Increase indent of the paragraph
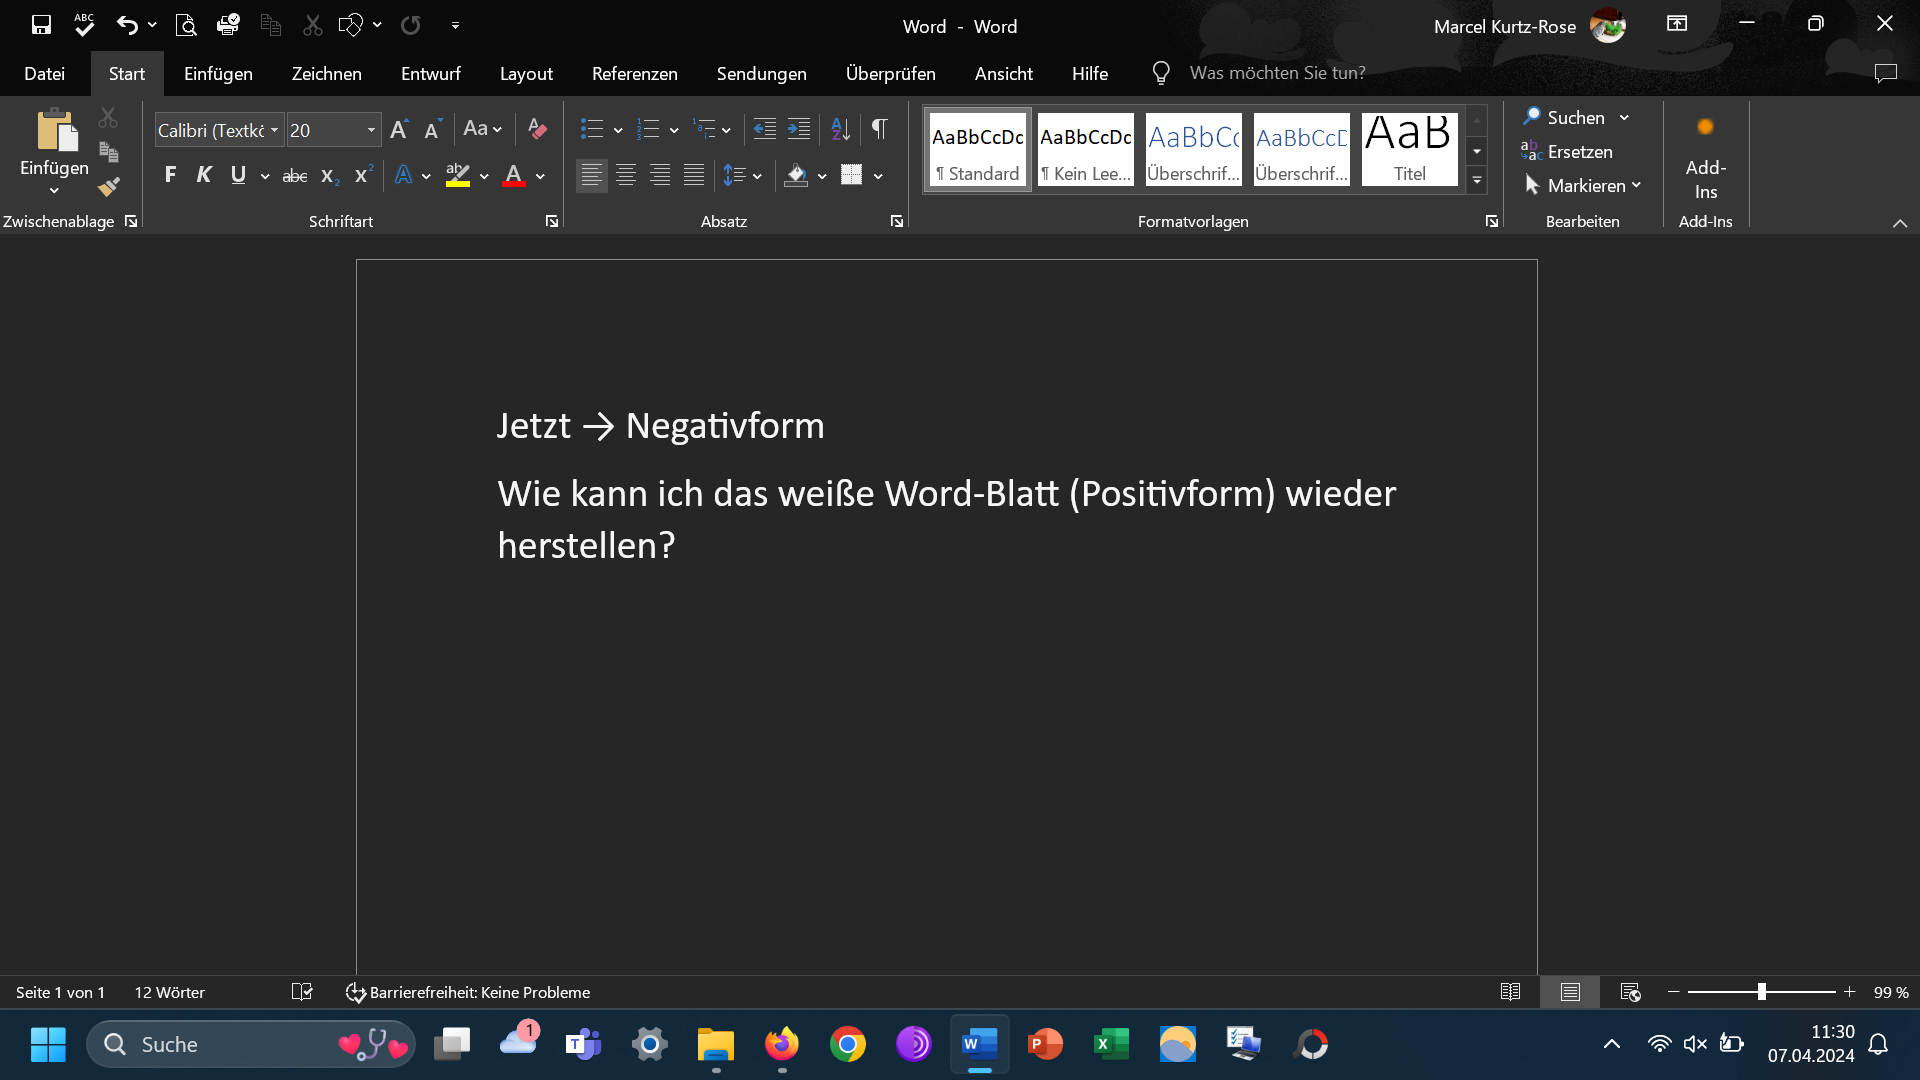1920x1080 pixels. pyautogui.click(x=798, y=129)
